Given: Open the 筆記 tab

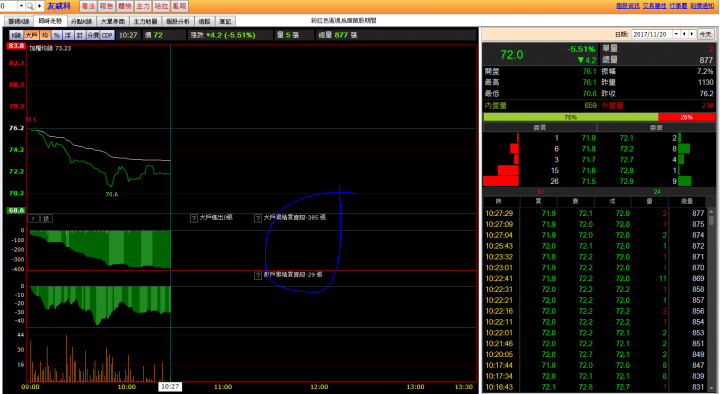Looking at the screenshot, I should tap(225, 21).
